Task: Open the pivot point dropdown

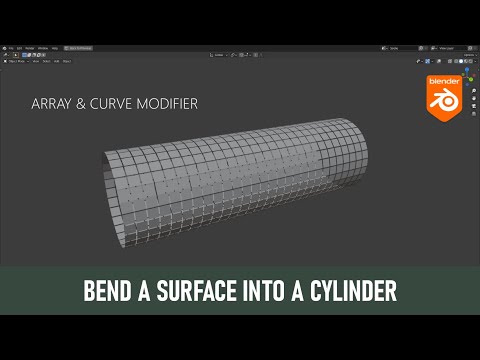Action: tap(234, 55)
